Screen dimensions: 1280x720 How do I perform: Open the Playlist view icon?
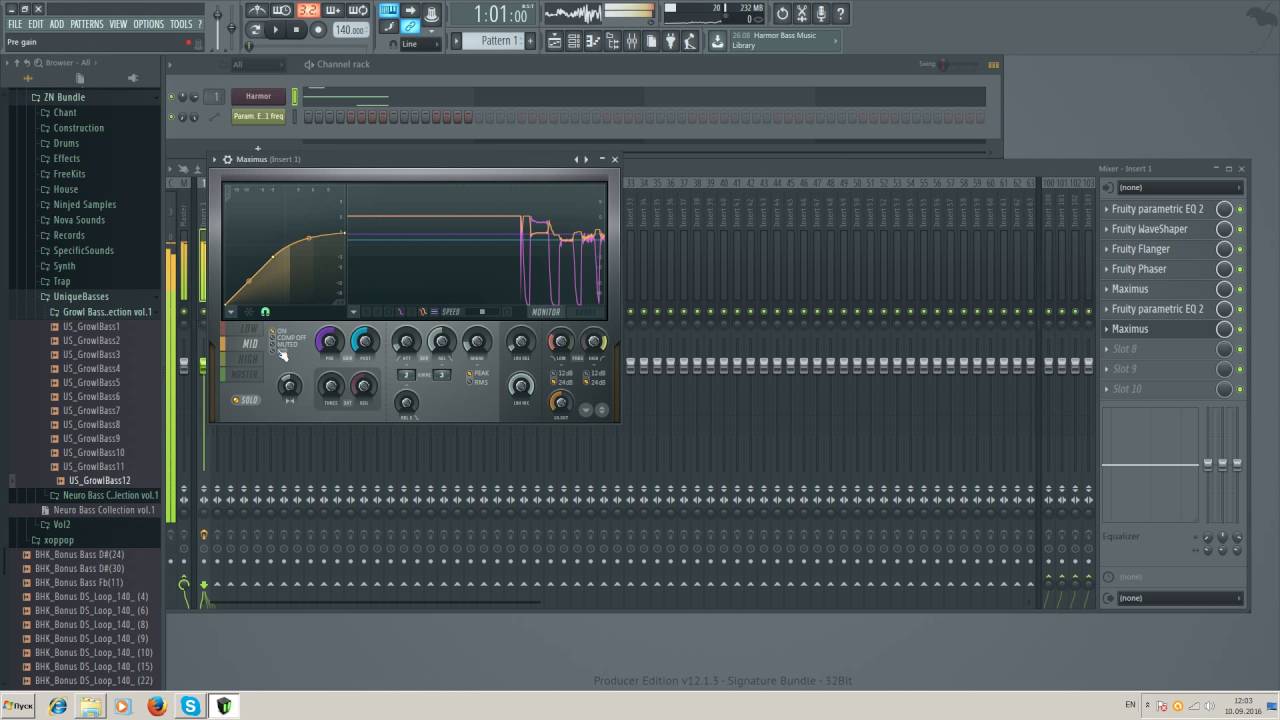tap(553, 41)
